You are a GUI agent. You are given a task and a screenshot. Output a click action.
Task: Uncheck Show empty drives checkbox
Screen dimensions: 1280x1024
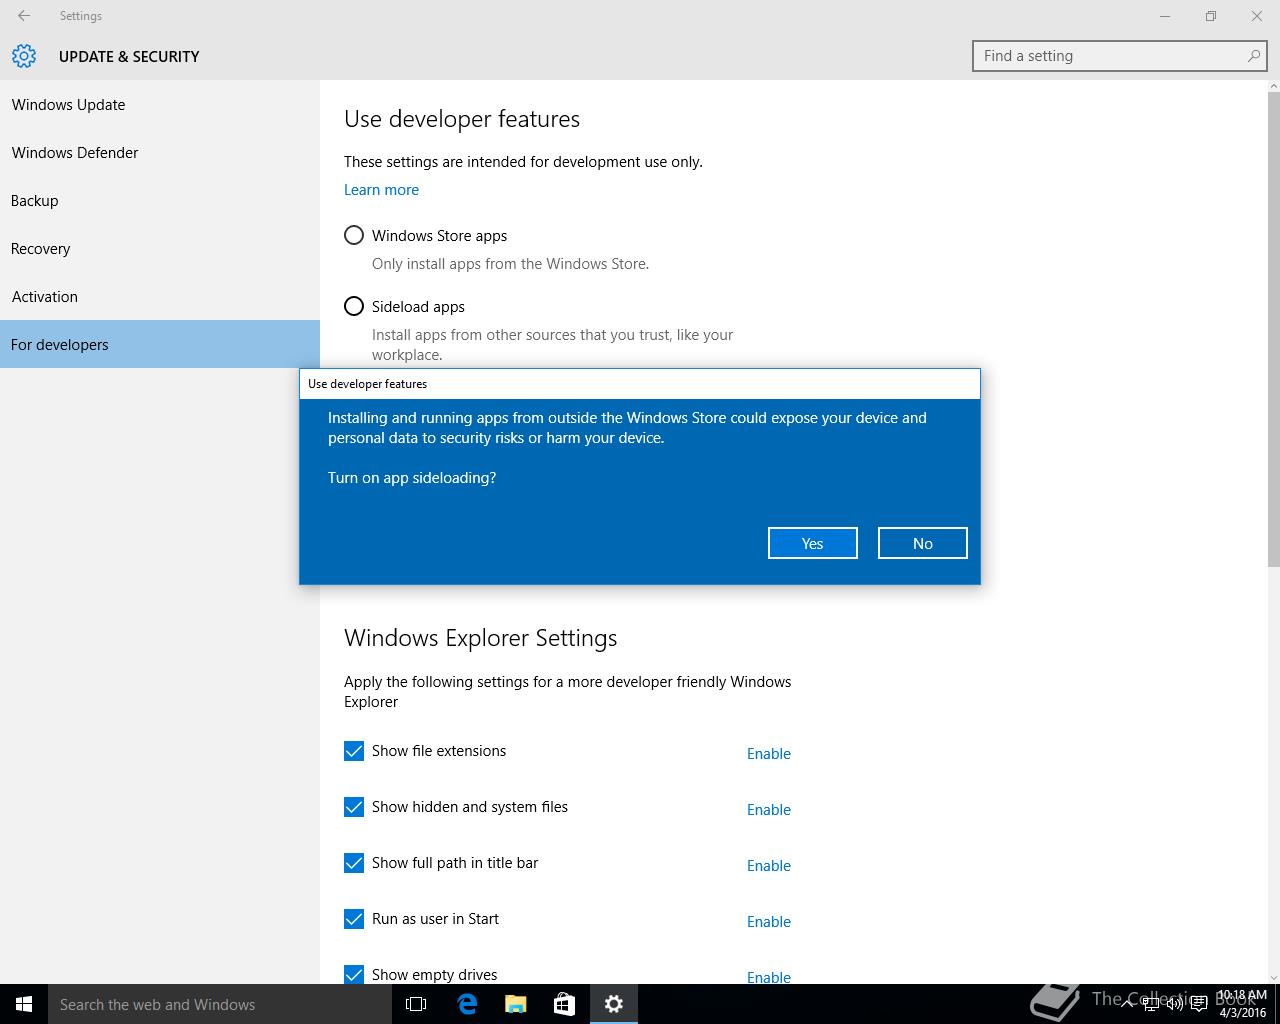(354, 974)
